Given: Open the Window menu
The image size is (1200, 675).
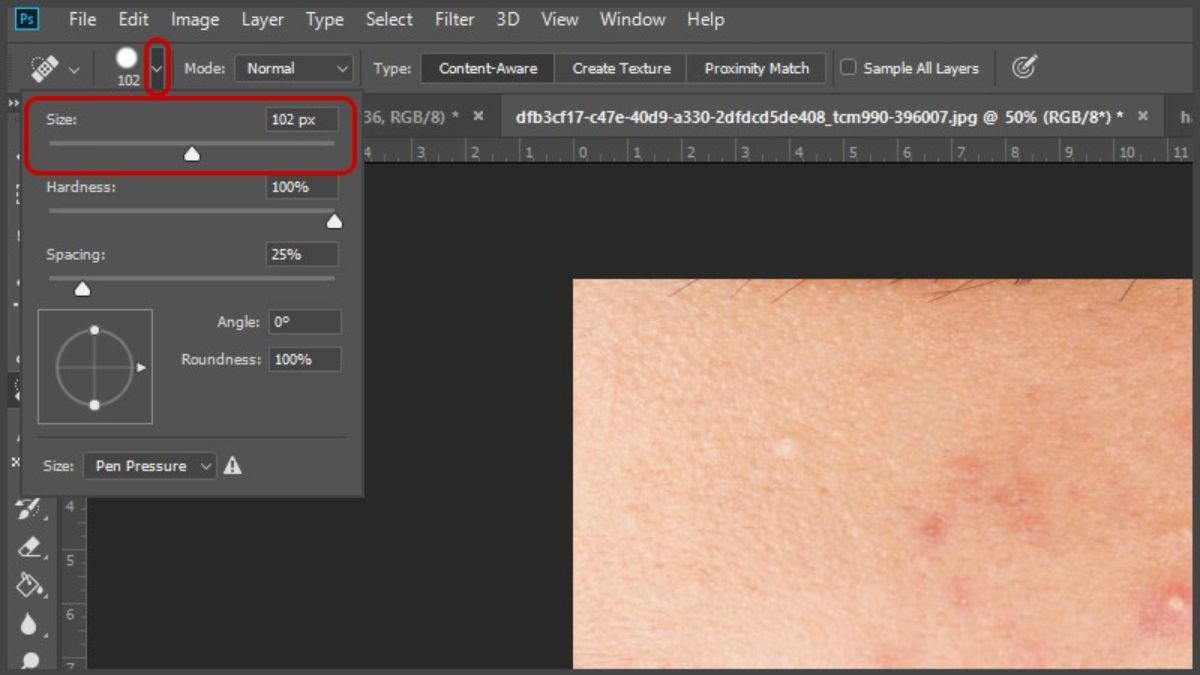Looking at the screenshot, I should click(x=633, y=19).
